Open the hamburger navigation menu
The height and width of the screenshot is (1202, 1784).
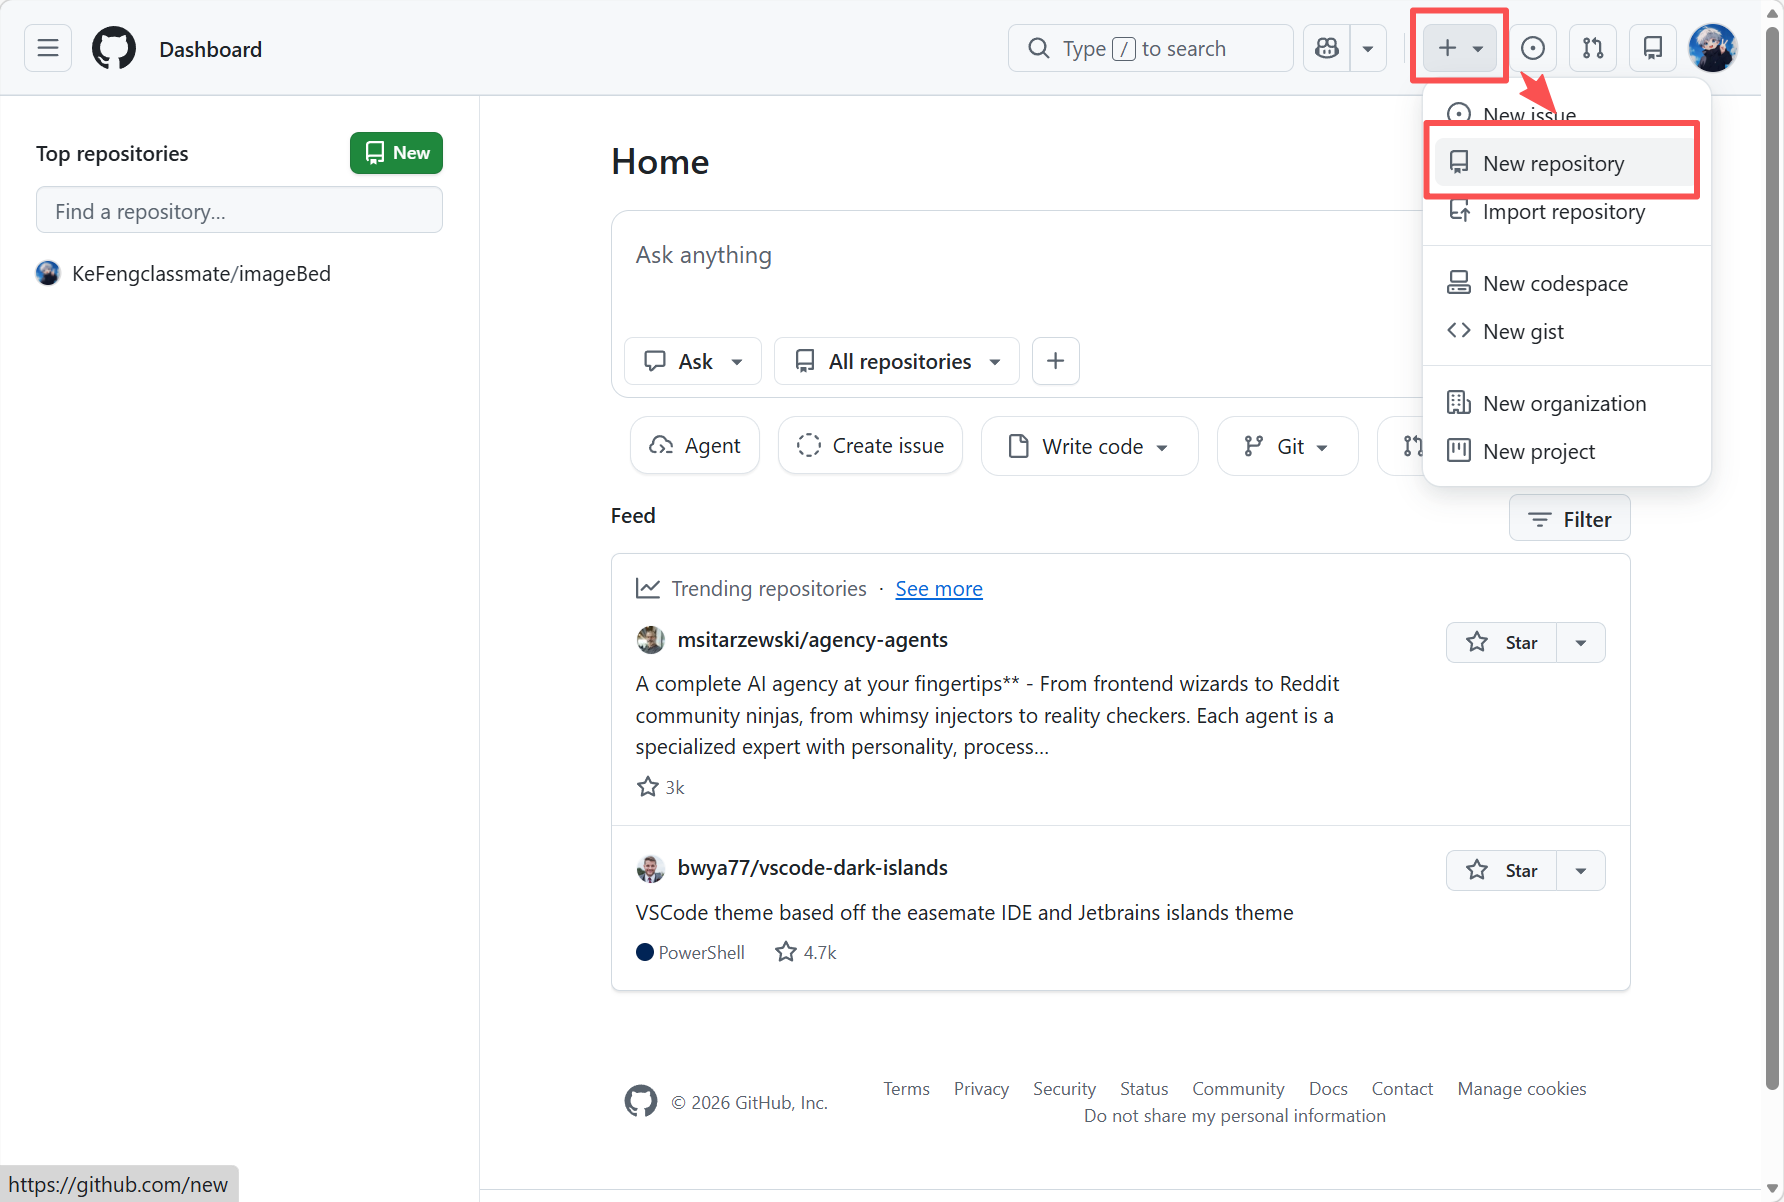48,48
